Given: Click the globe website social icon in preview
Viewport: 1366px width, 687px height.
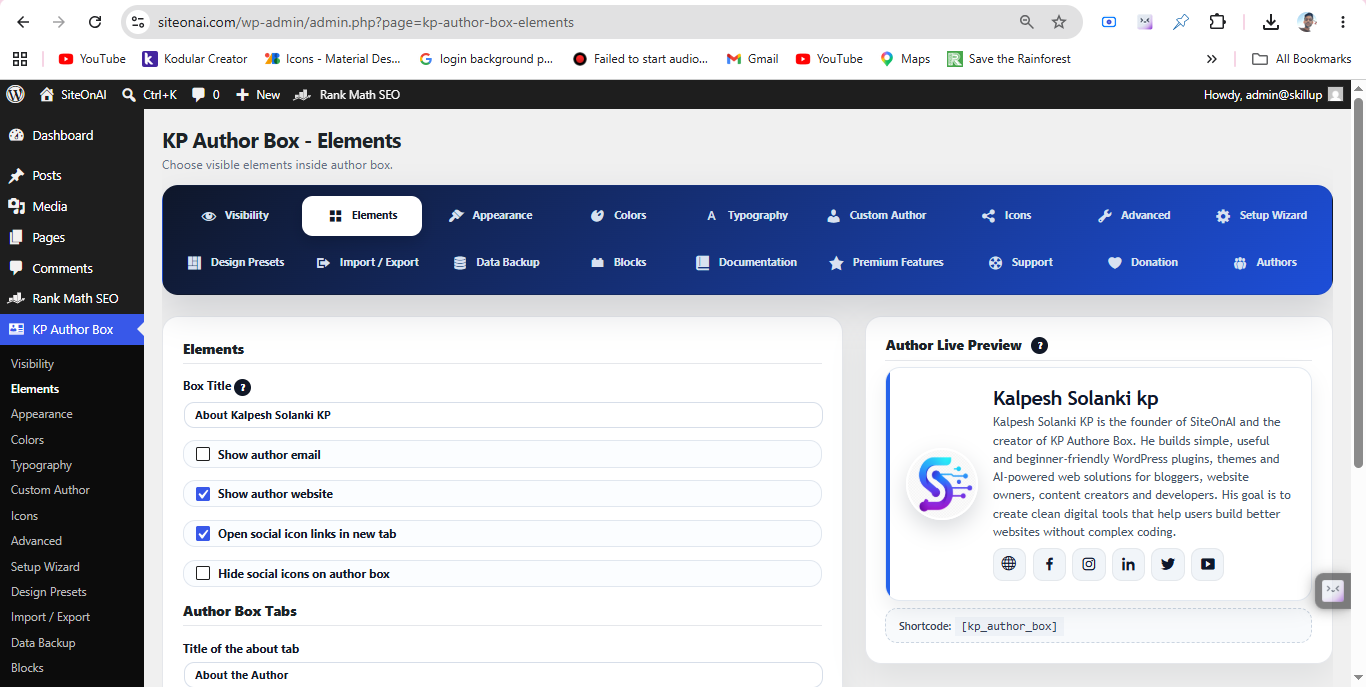Looking at the screenshot, I should [1009, 564].
